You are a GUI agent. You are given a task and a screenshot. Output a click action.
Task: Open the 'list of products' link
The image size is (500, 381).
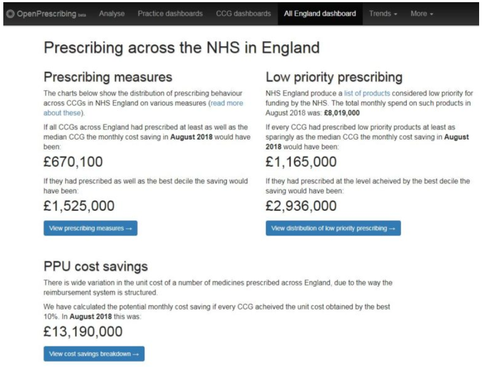(367, 93)
